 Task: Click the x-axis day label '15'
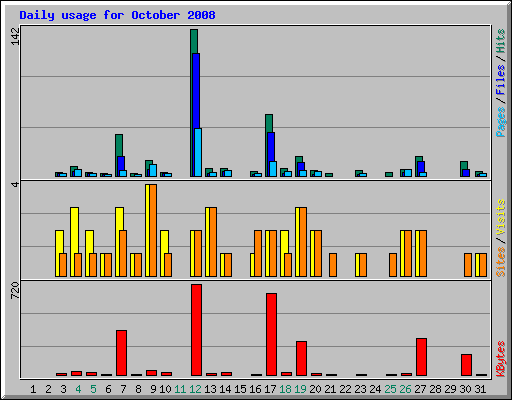[x=240, y=389]
